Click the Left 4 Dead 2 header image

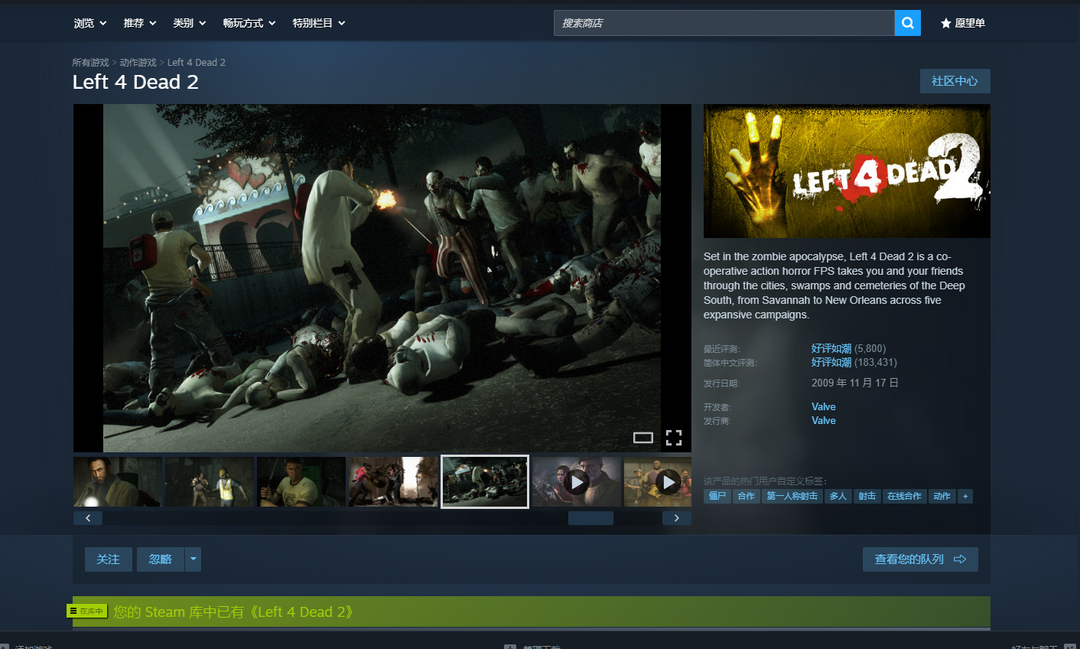pos(847,171)
